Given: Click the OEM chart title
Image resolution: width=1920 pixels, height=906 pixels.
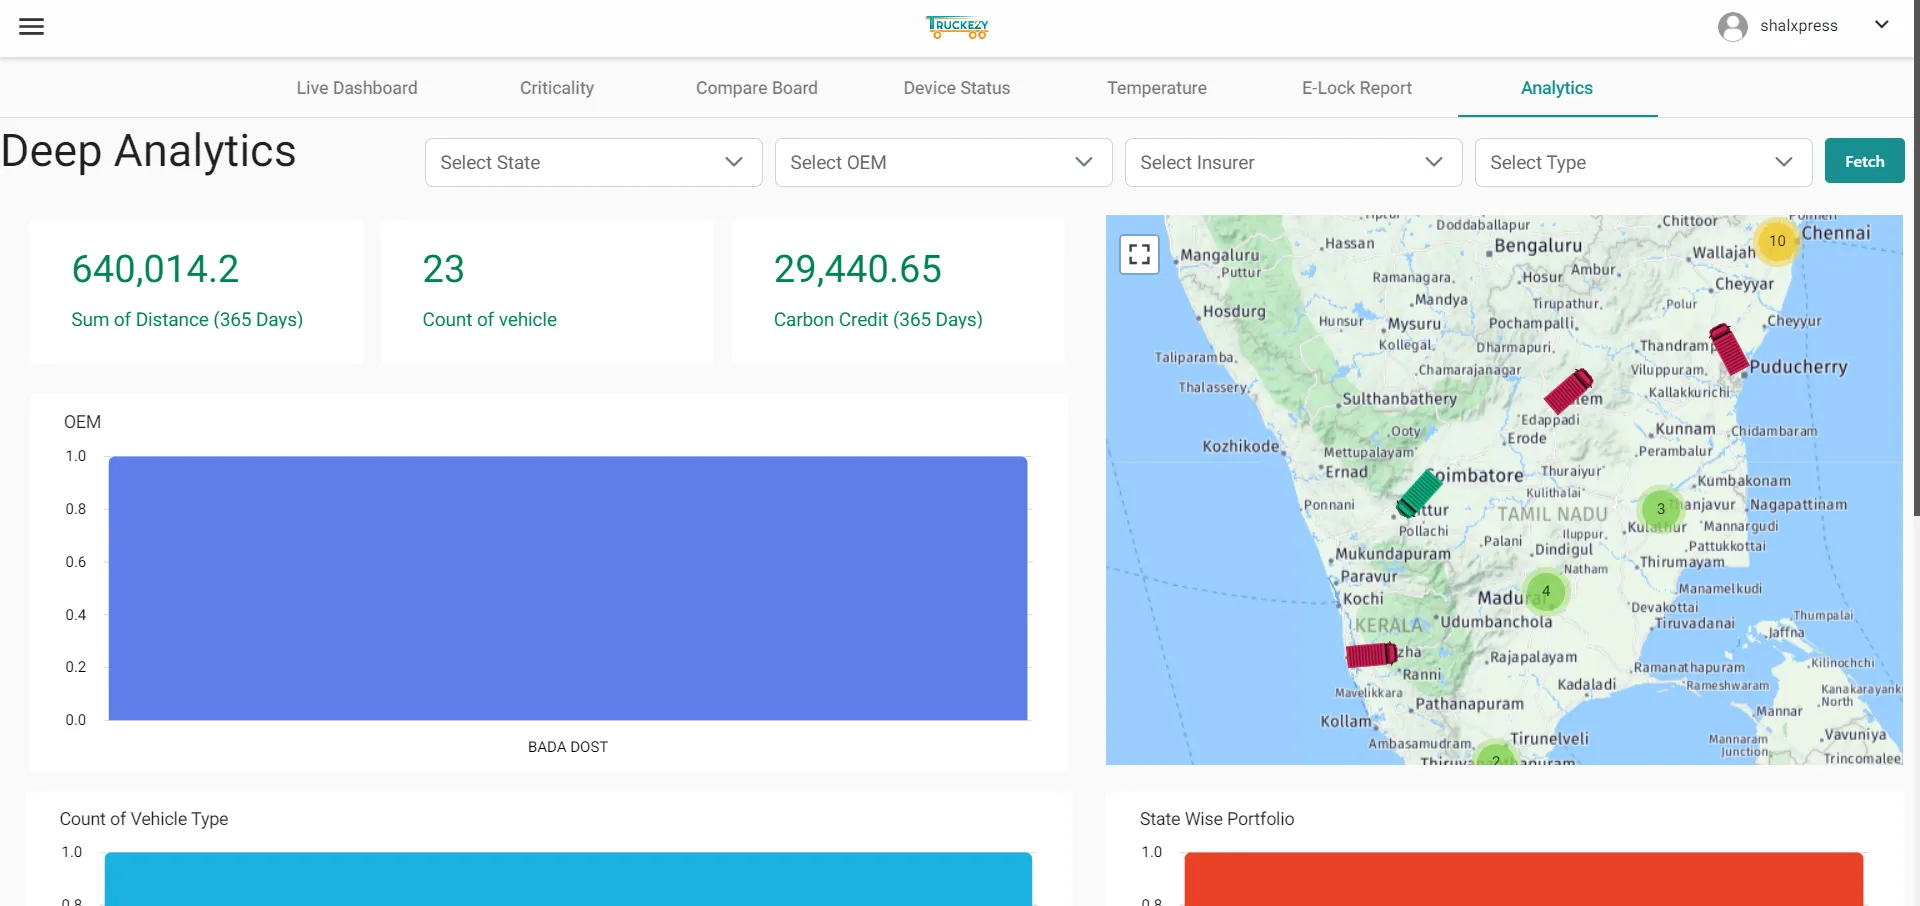Looking at the screenshot, I should click(x=82, y=422).
